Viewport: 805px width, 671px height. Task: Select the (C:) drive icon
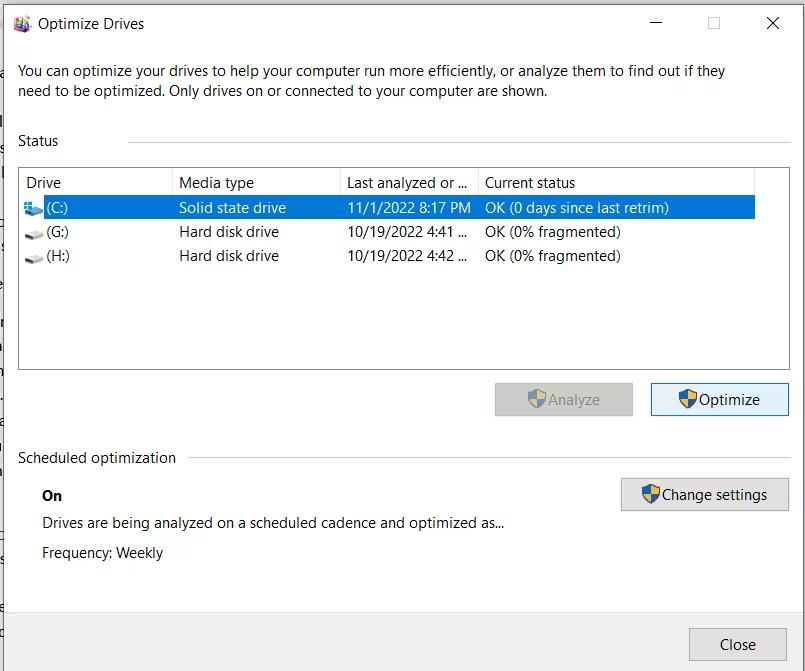pyautogui.click(x=33, y=208)
